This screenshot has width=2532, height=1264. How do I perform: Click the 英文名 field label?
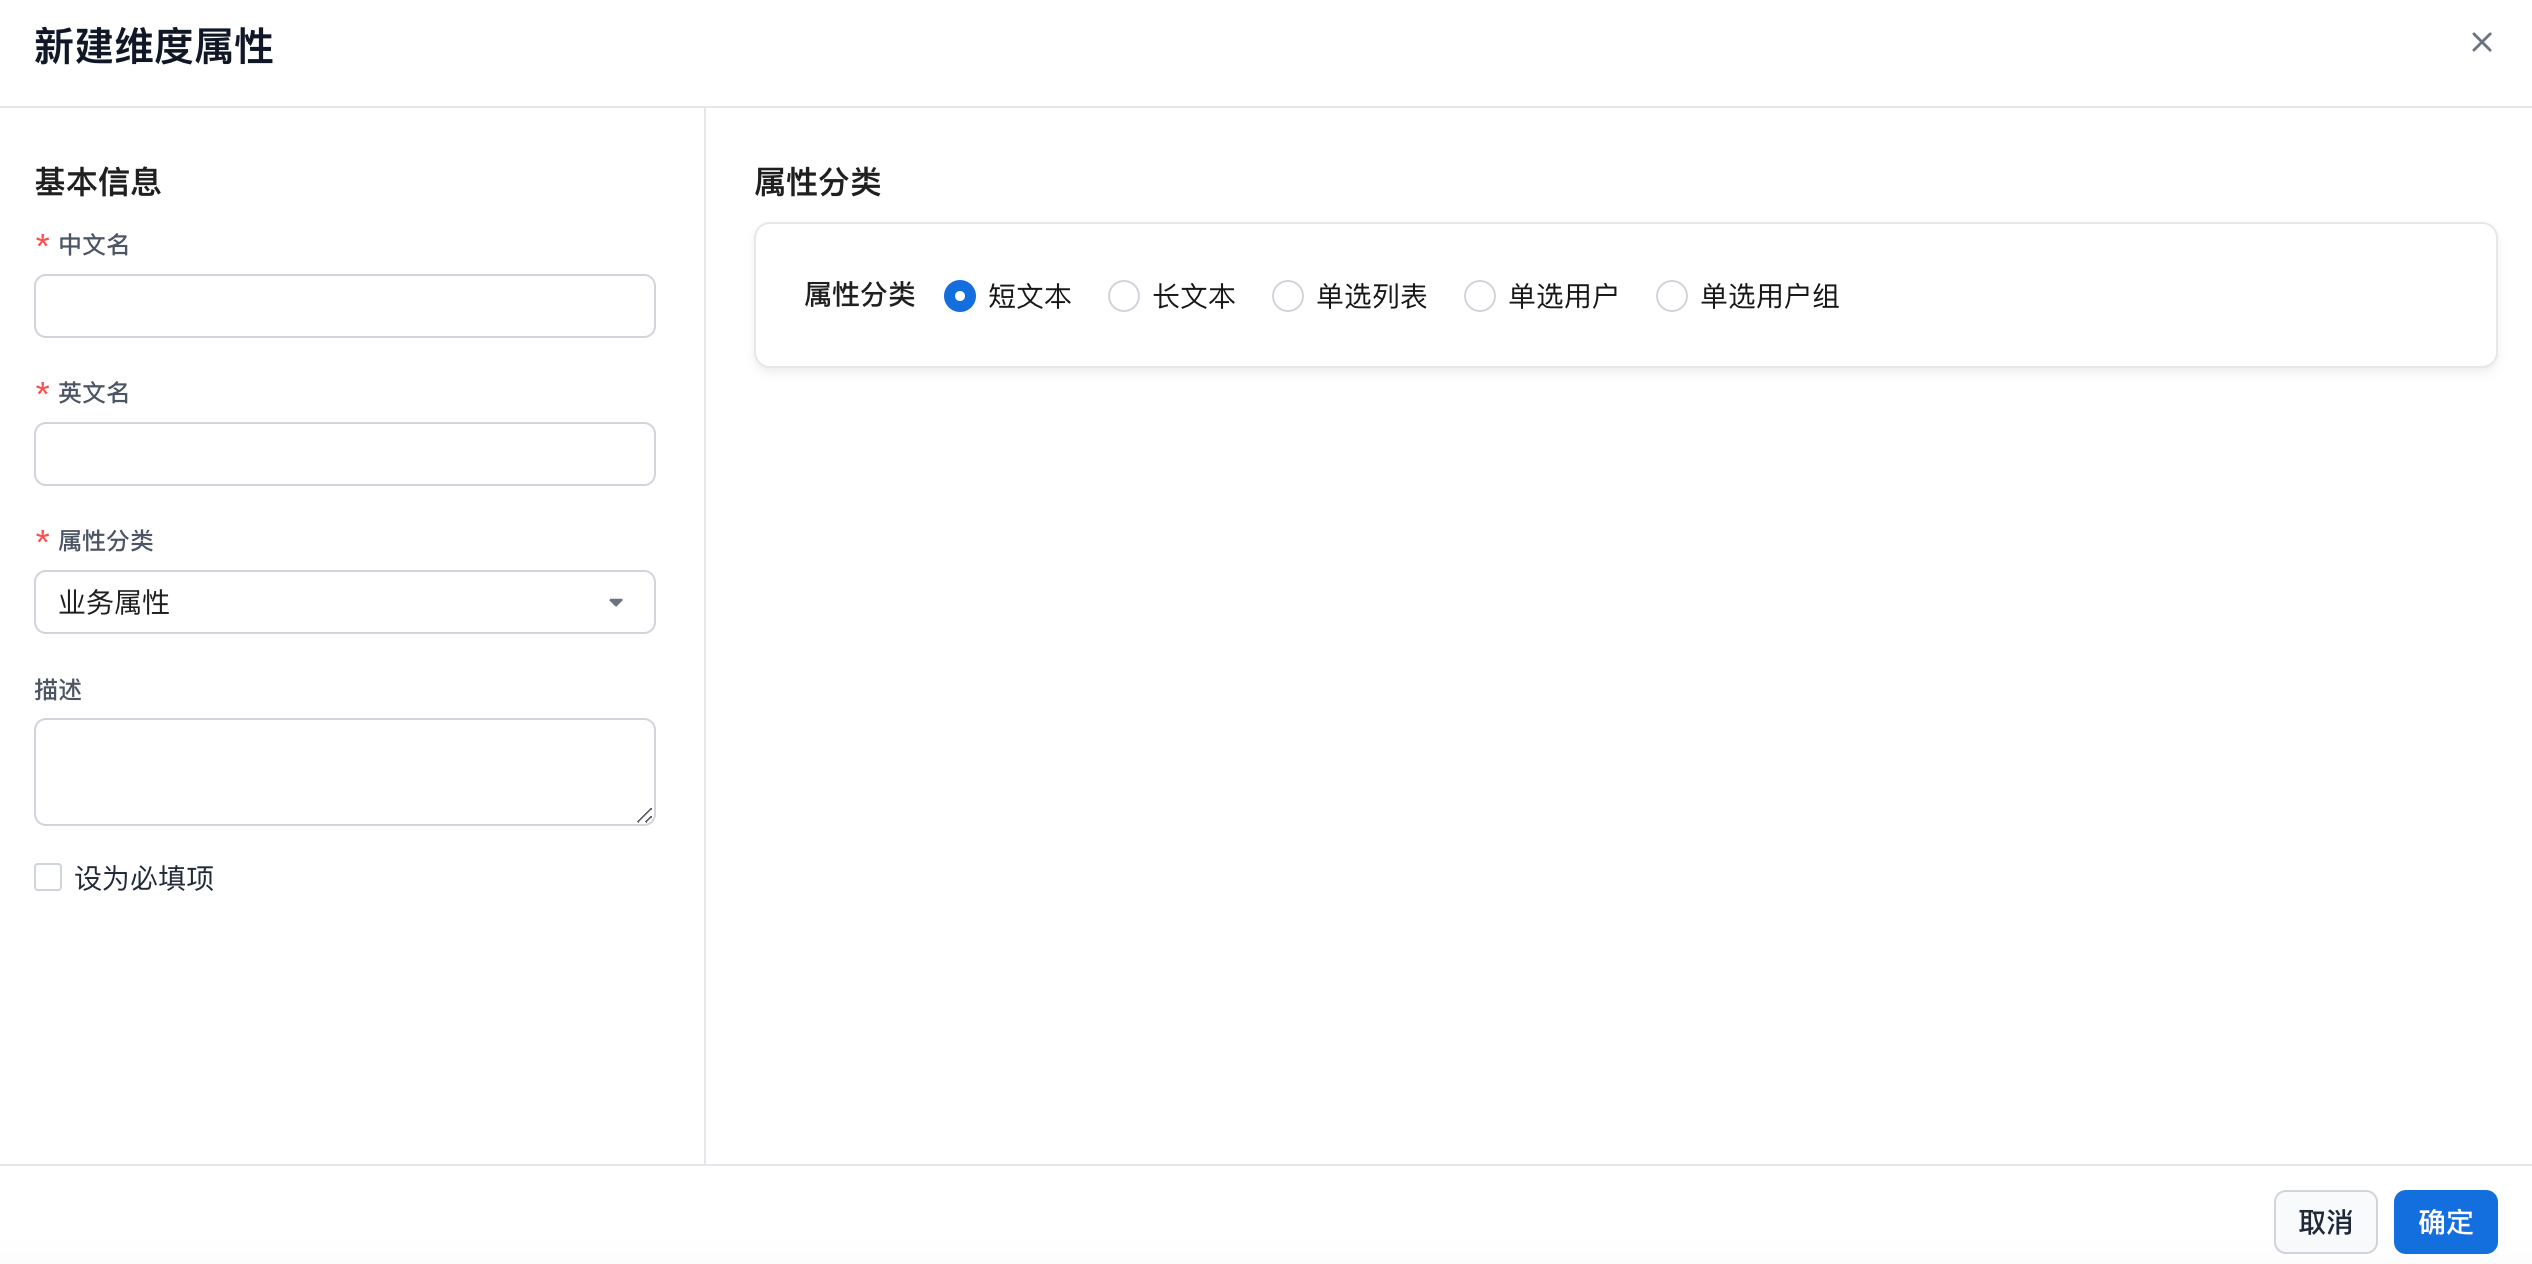point(94,393)
